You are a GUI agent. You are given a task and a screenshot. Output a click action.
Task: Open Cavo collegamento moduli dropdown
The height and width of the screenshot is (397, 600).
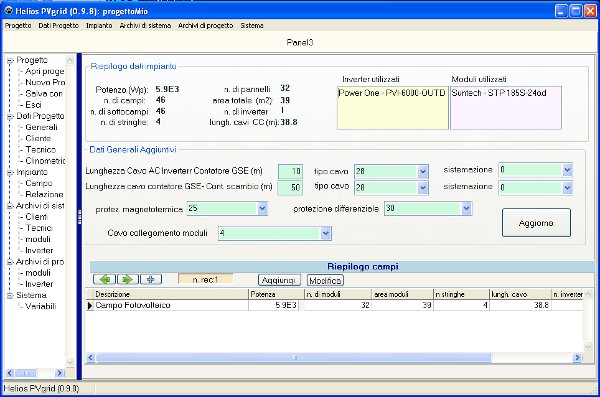tap(326, 233)
